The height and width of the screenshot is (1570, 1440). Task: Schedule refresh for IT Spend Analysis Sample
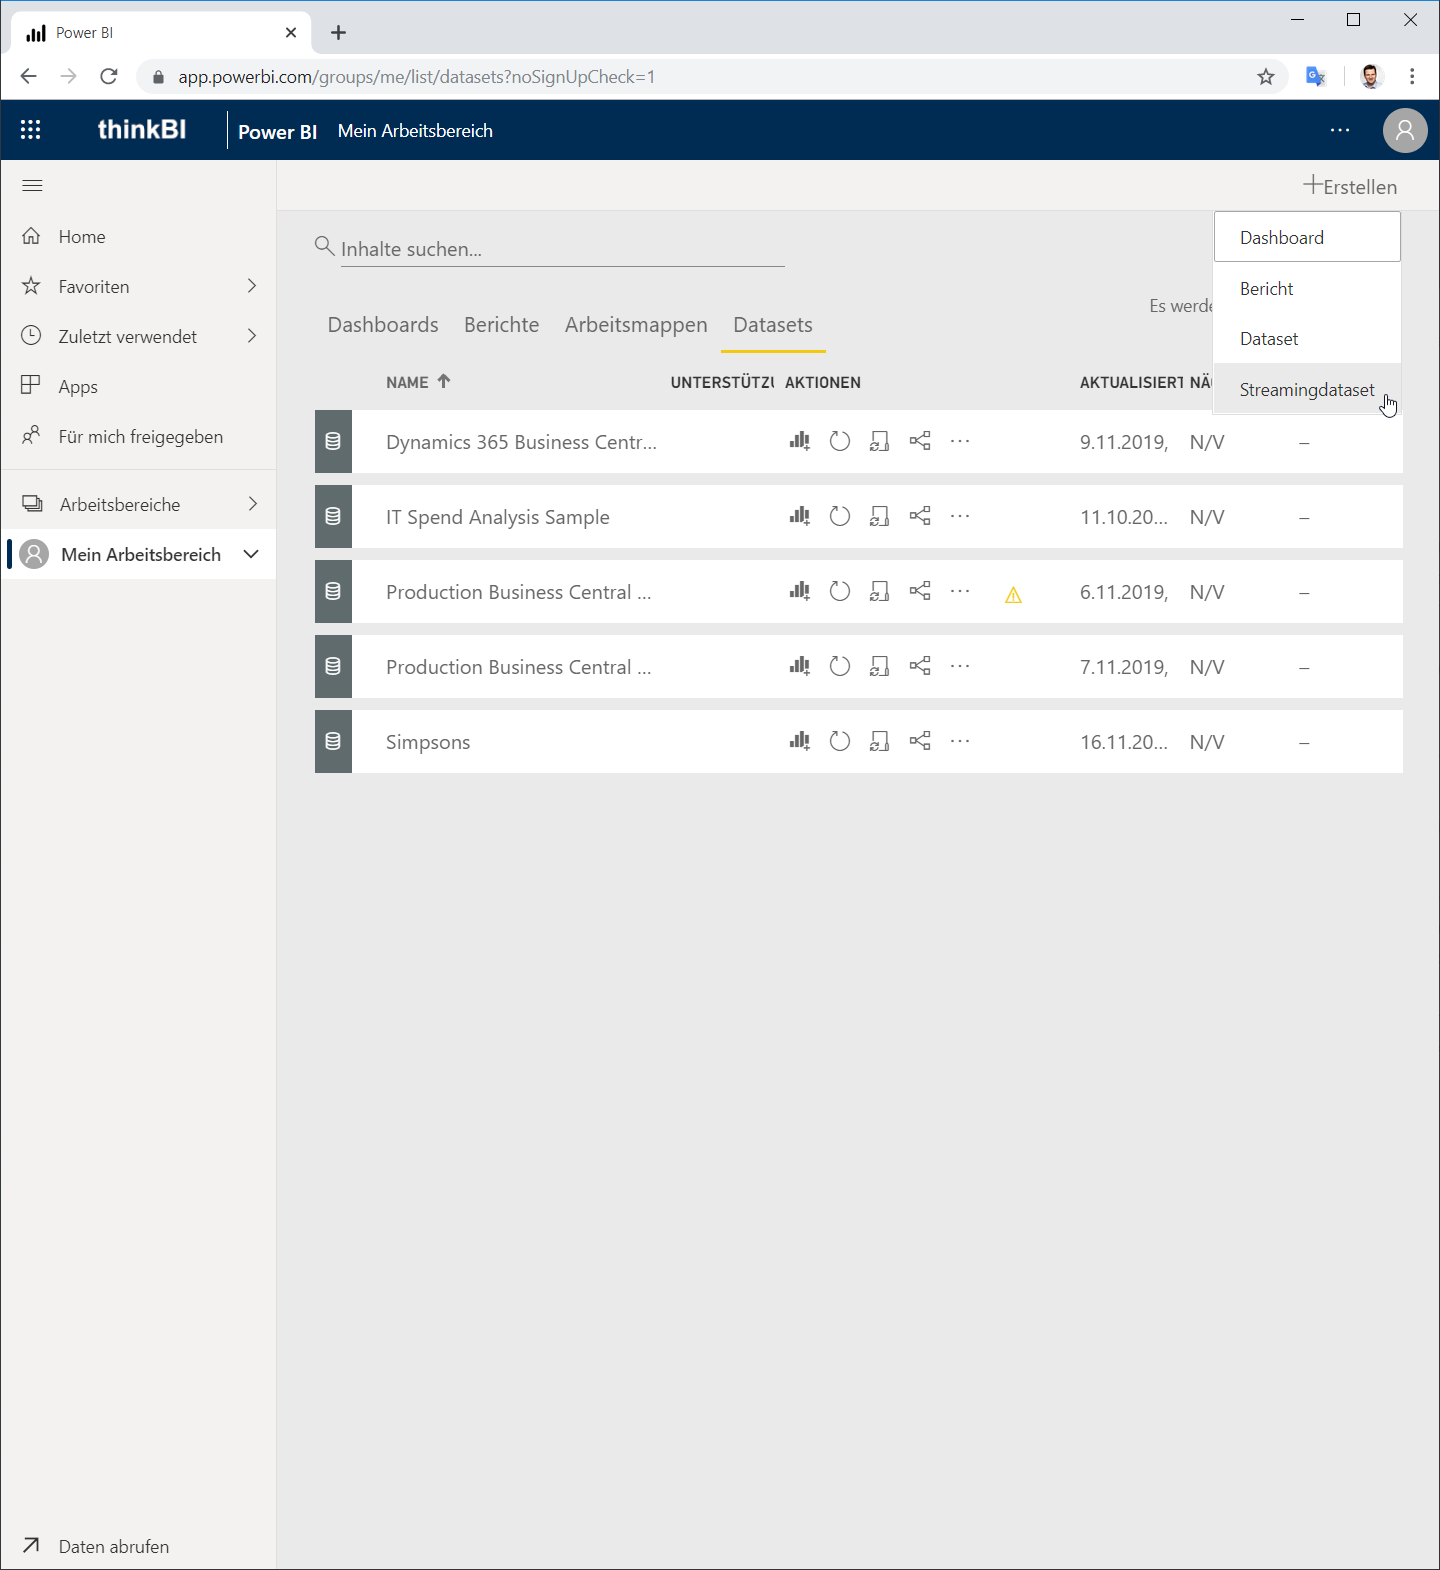[880, 516]
